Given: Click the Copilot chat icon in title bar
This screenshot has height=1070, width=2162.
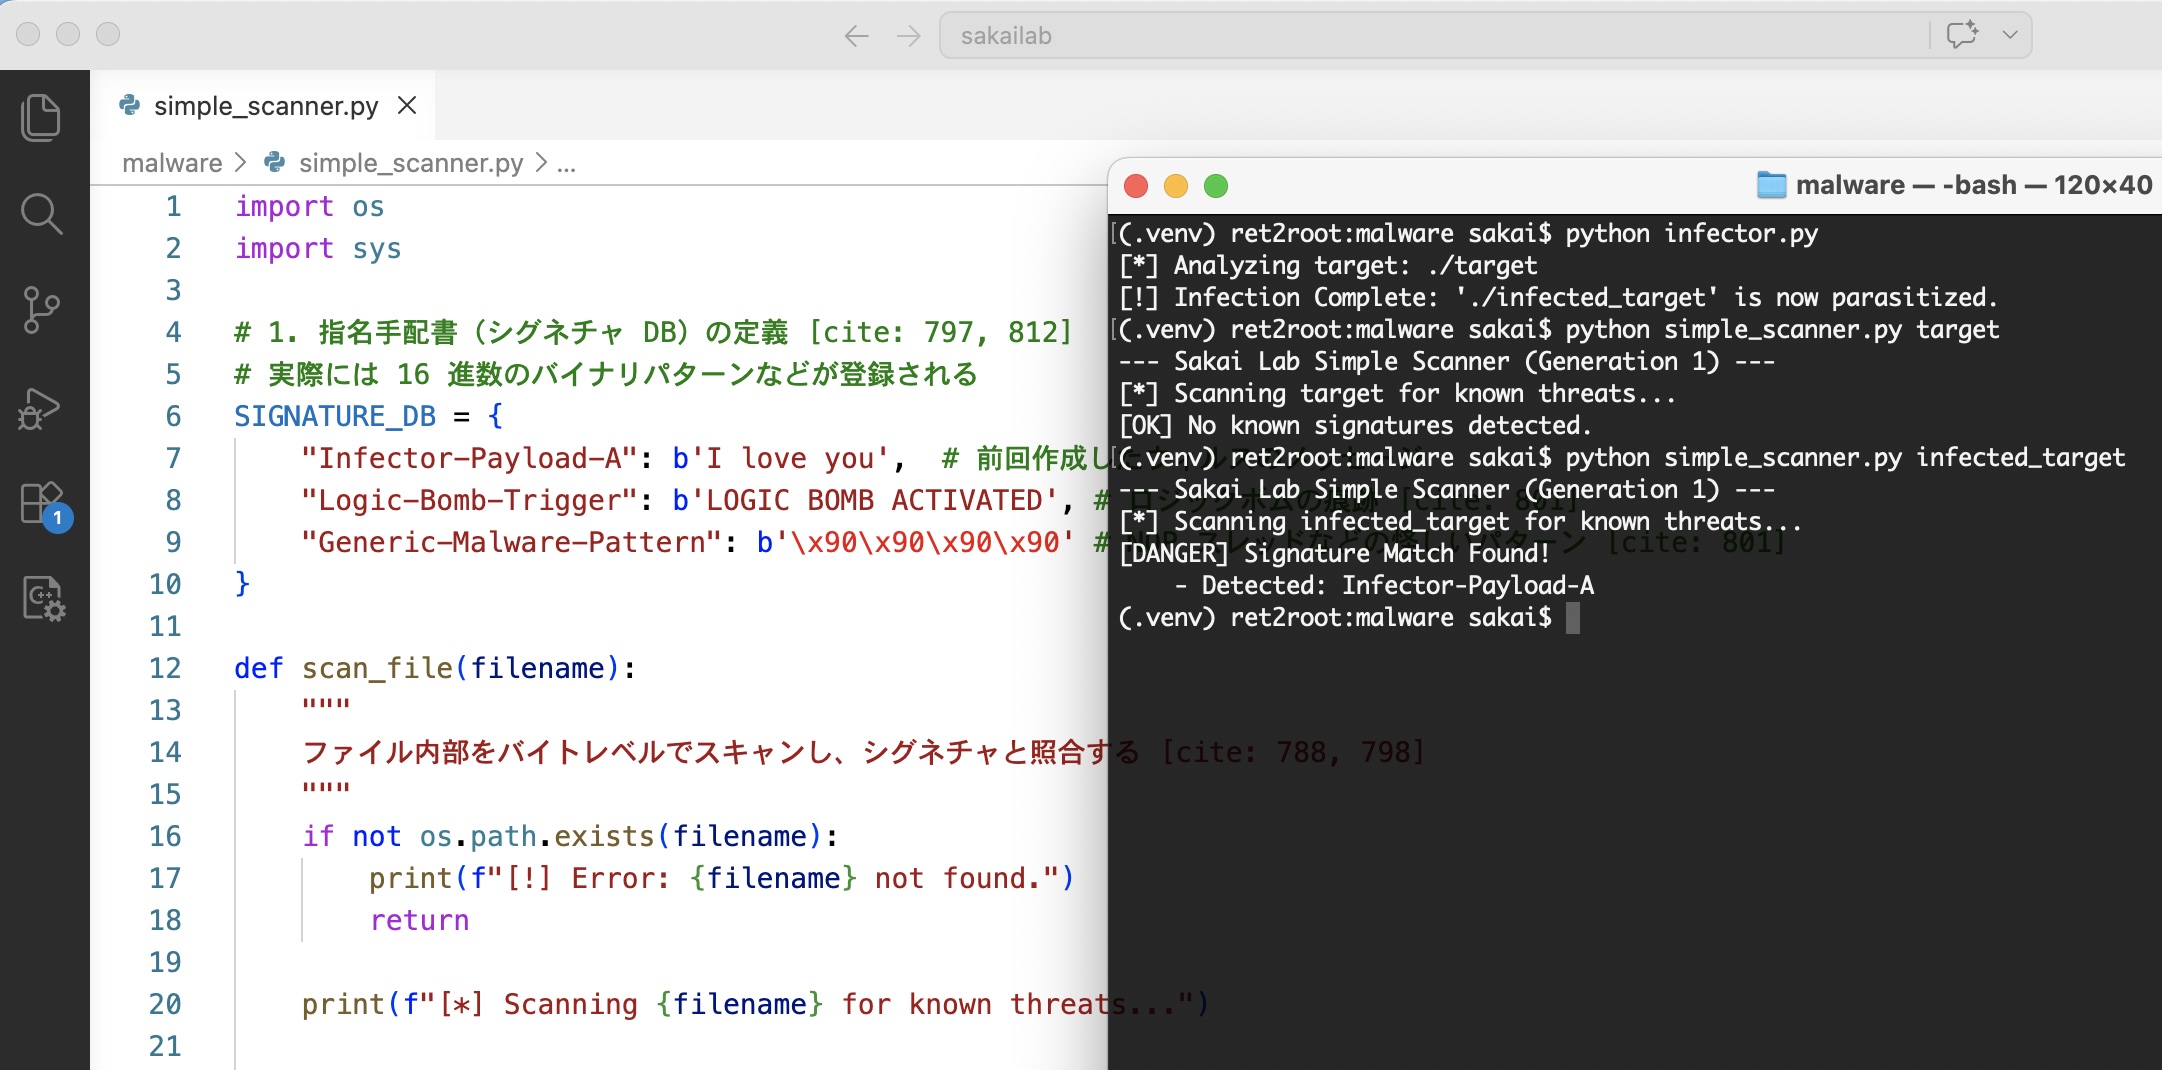Looking at the screenshot, I should click(1961, 35).
